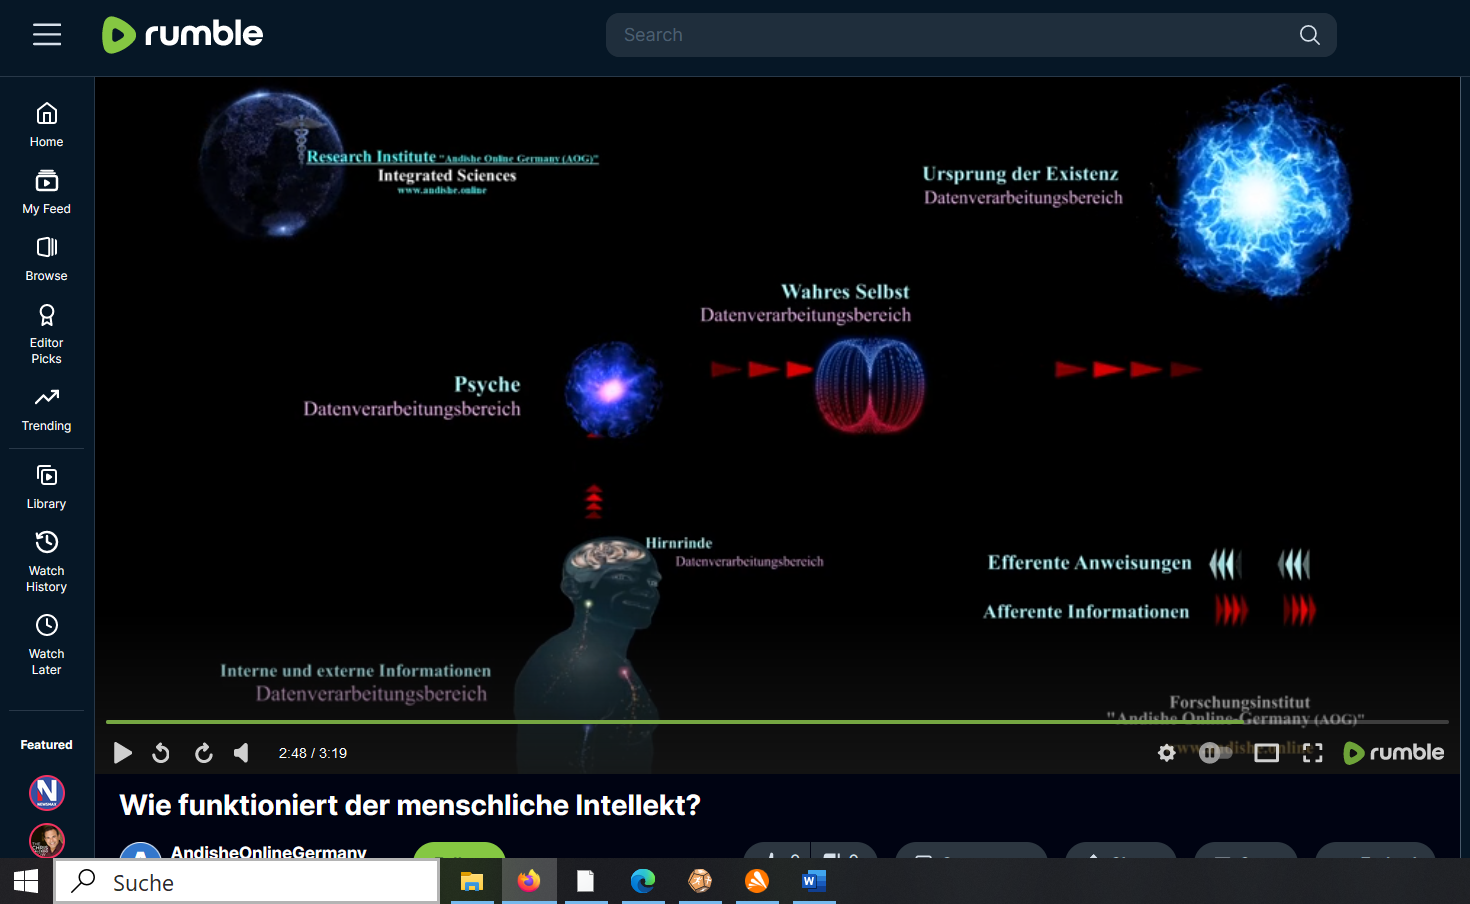This screenshot has height=904, width=1470.
Task: Switch to Firefox in the taskbar
Action: click(529, 881)
